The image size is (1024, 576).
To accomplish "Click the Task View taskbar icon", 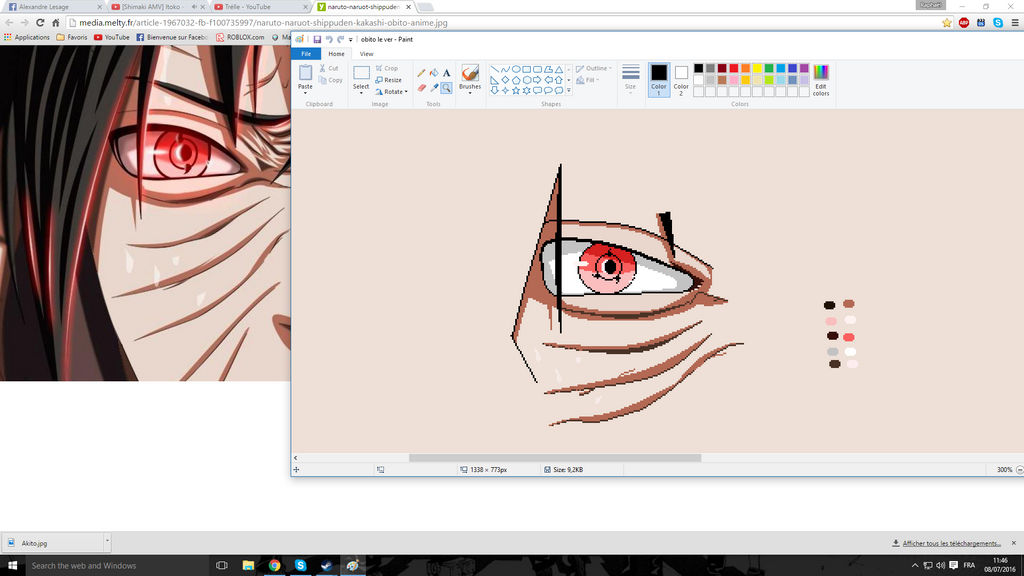I will point(221,566).
